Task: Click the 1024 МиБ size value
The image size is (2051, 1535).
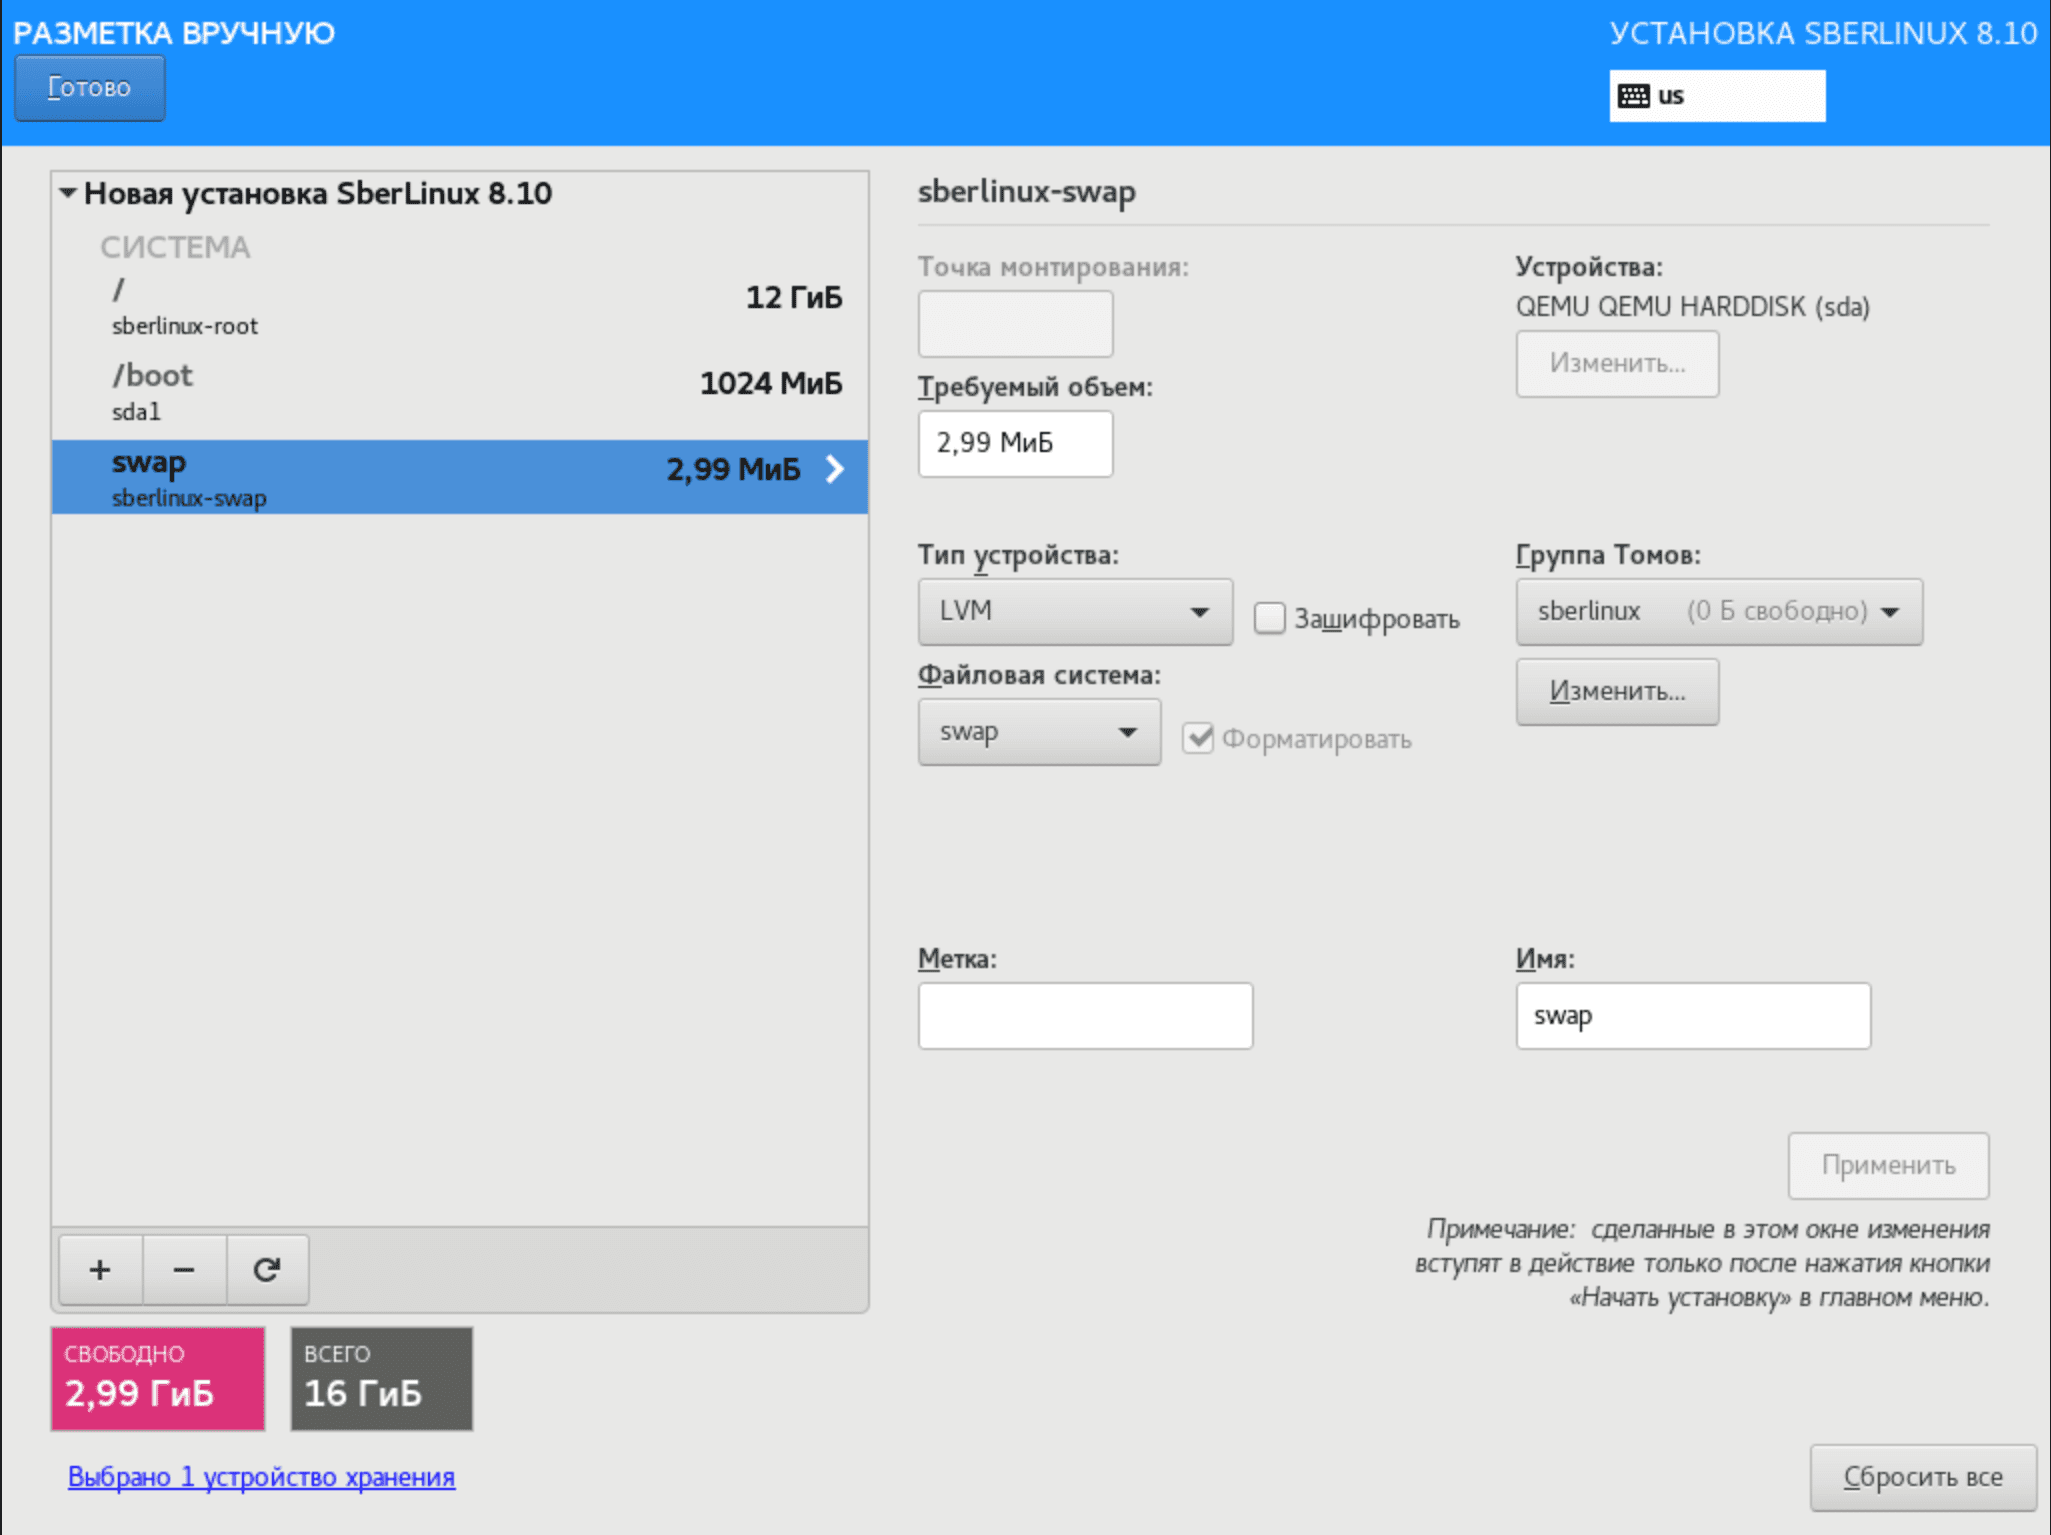Action: [x=771, y=384]
